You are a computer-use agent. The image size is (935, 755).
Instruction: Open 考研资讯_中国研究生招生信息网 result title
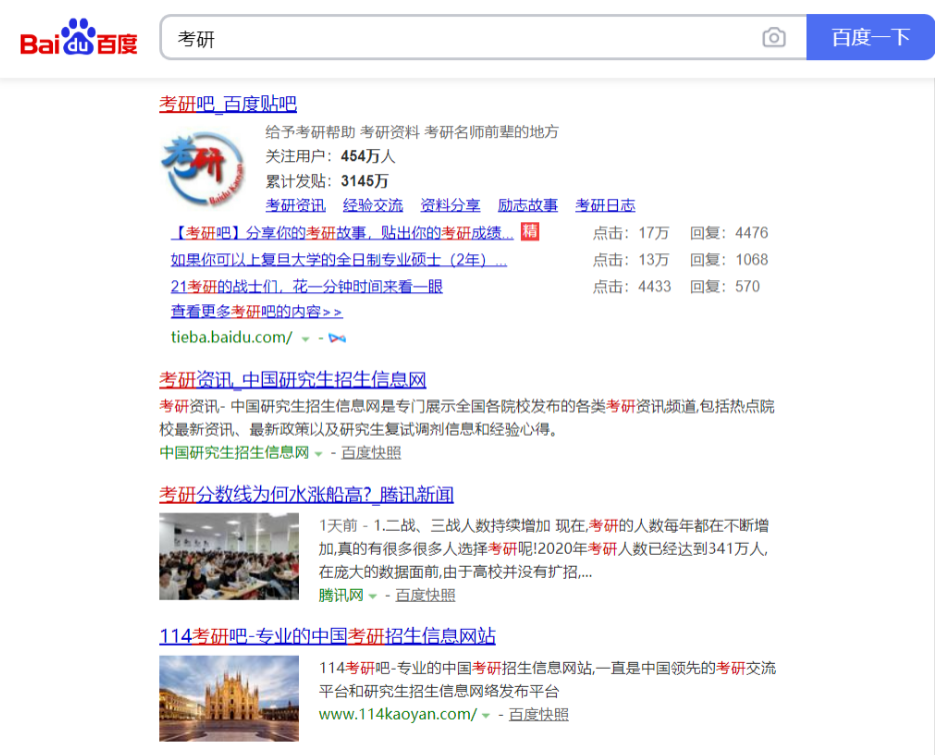tap(293, 380)
